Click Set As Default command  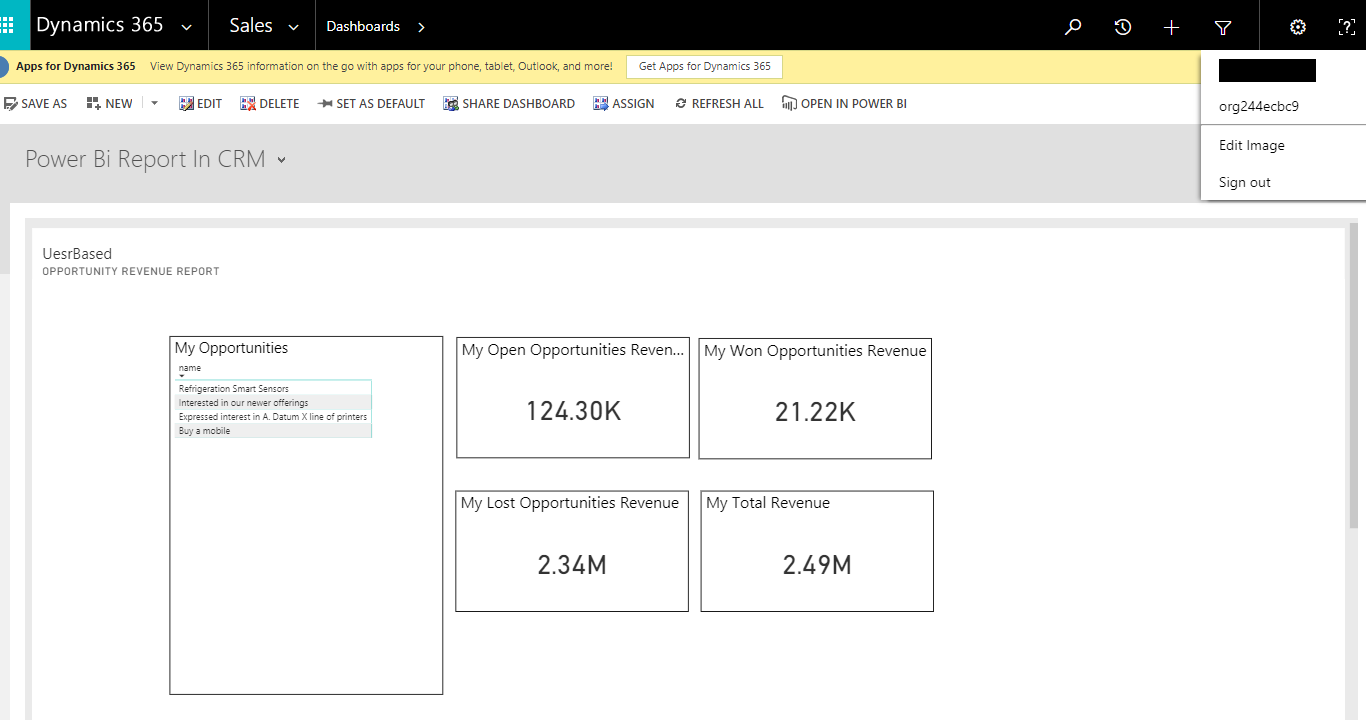(x=371, y=103)
